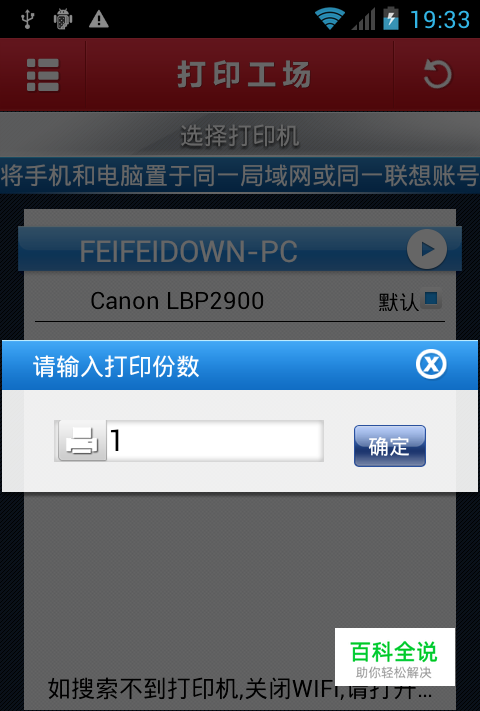Tap the printer not found help text
The height and width of the screenshot is (711, 480).
[x=240, y=689]
